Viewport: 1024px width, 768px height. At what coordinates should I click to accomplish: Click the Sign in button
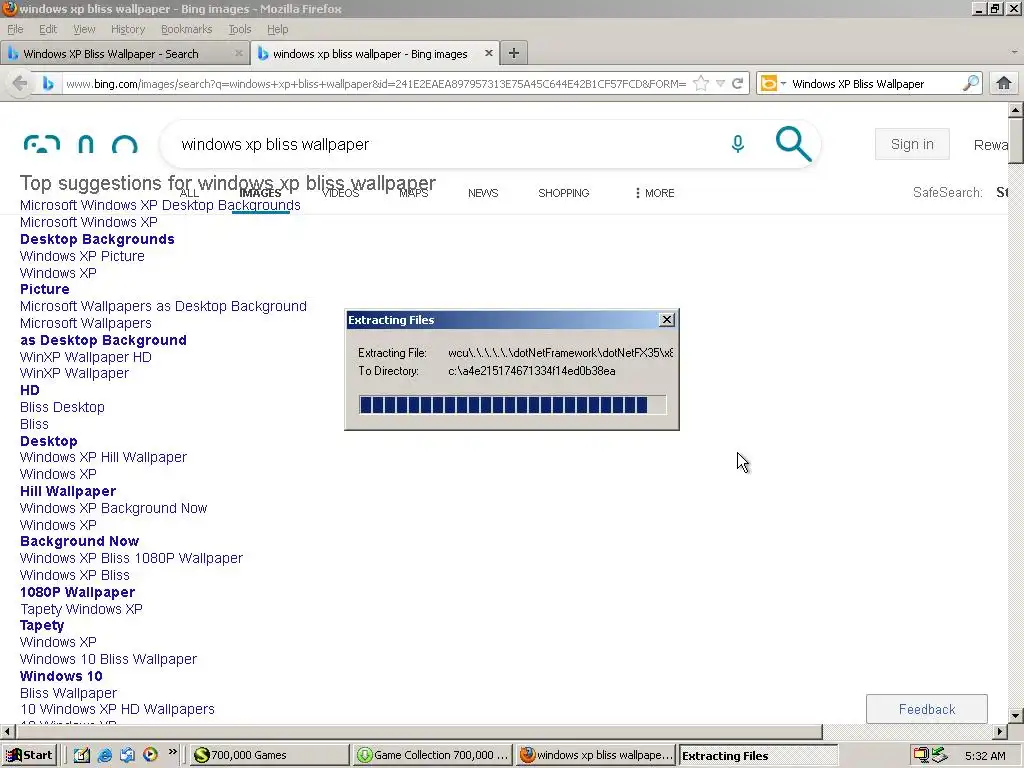pos(912,144)
